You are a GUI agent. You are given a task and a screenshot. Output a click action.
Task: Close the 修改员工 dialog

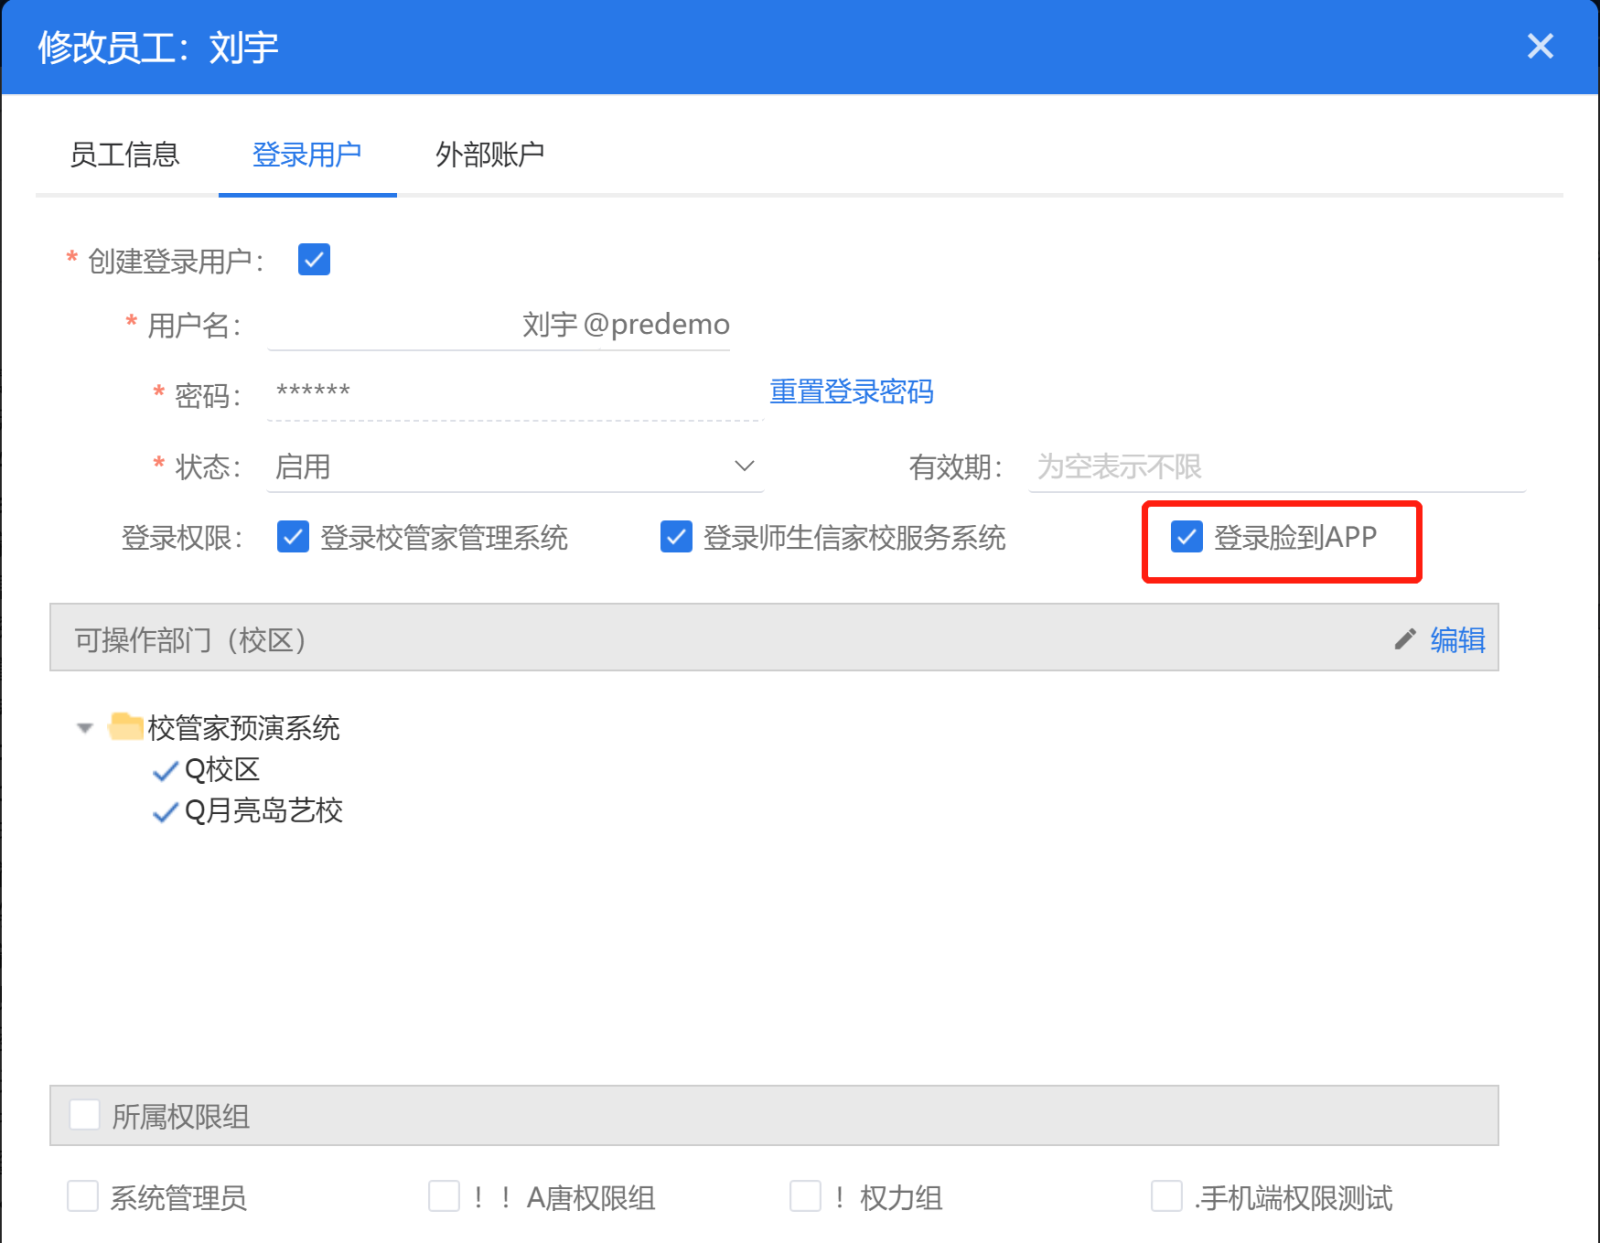pos(1540,46)
